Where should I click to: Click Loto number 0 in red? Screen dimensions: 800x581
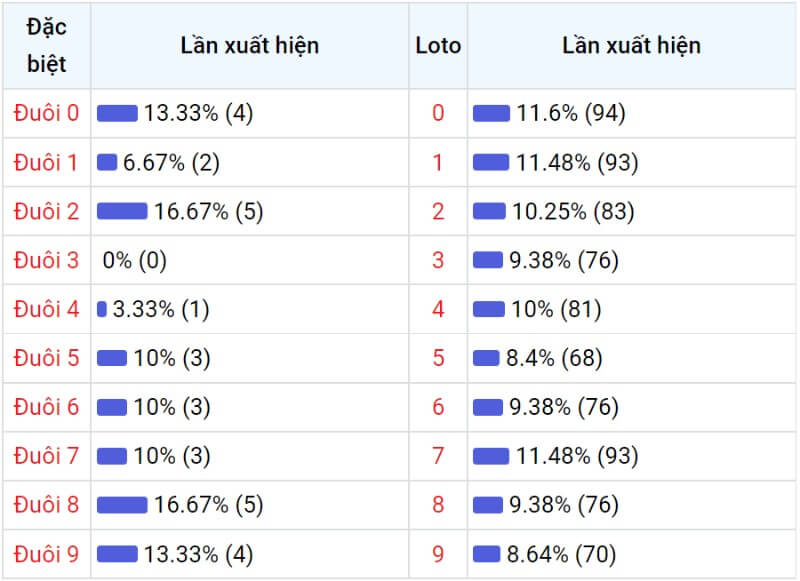pos(438,113)
